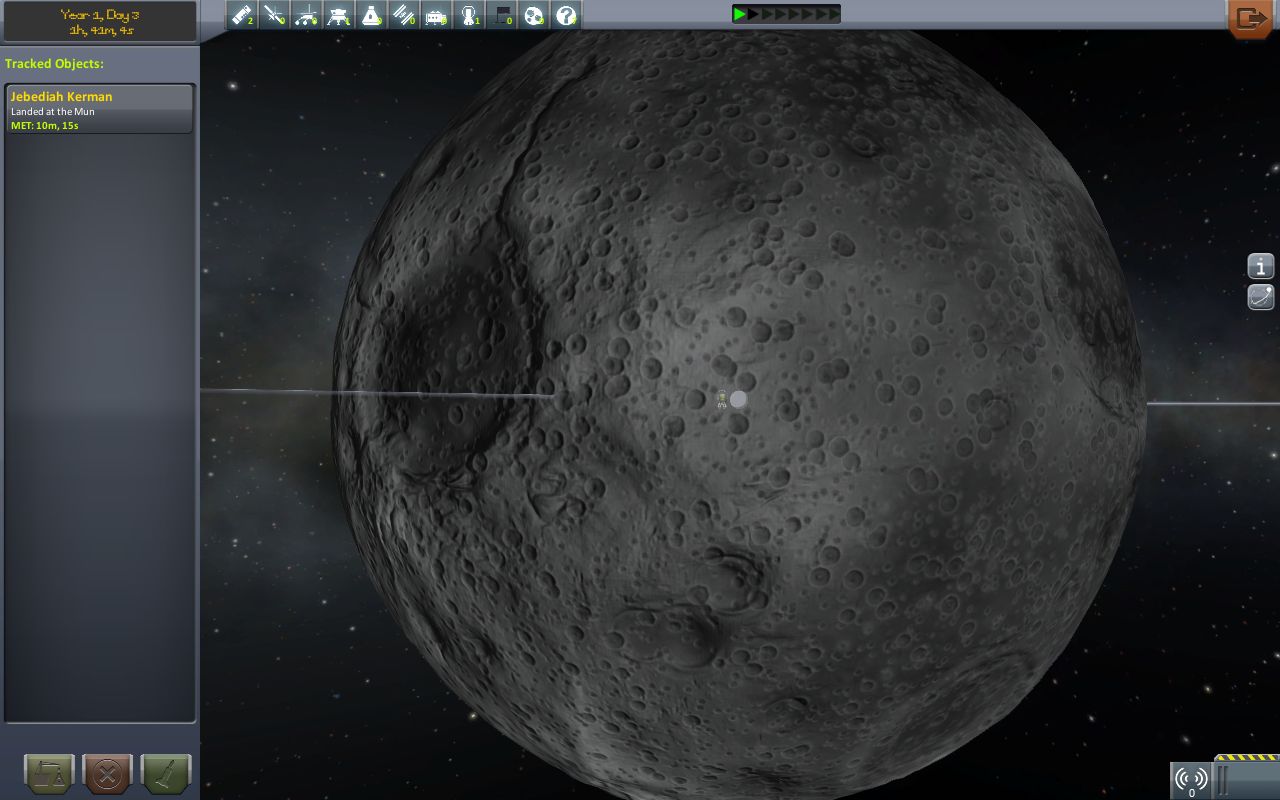This screenshot has width=1280, height=800.
Task: Toggle the EVA Kerbal filter
Action: [x=469, y=15]
